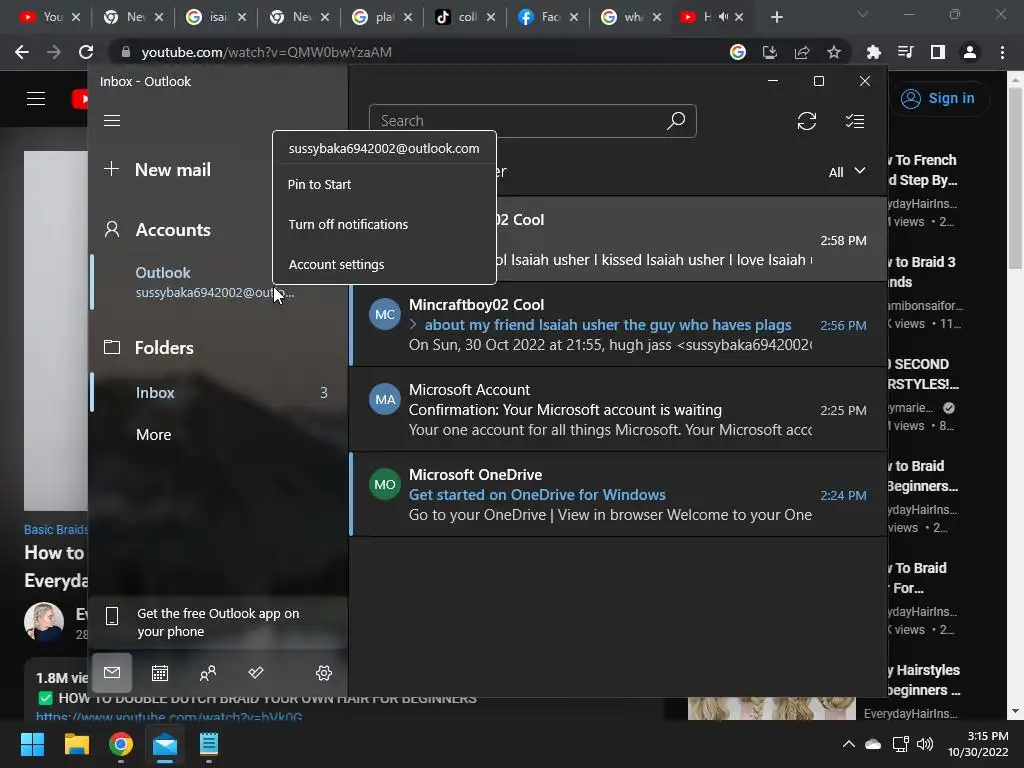Click the plus icon beside New mail
Image resolution: width=1024 pixels, height=768 pixels.
[112, 169]
